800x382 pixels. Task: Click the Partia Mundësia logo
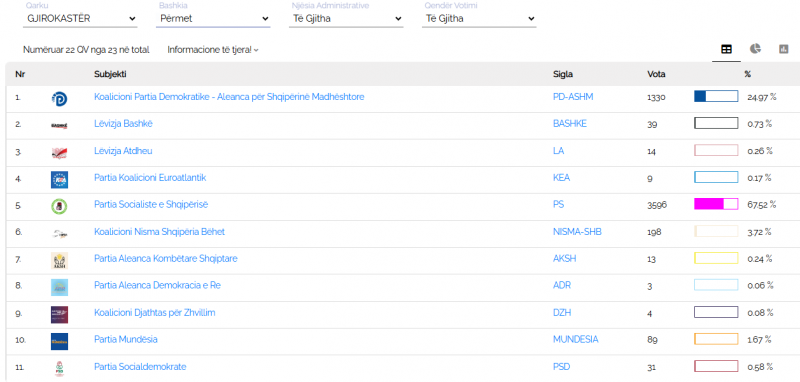click(x=59, y=341)
